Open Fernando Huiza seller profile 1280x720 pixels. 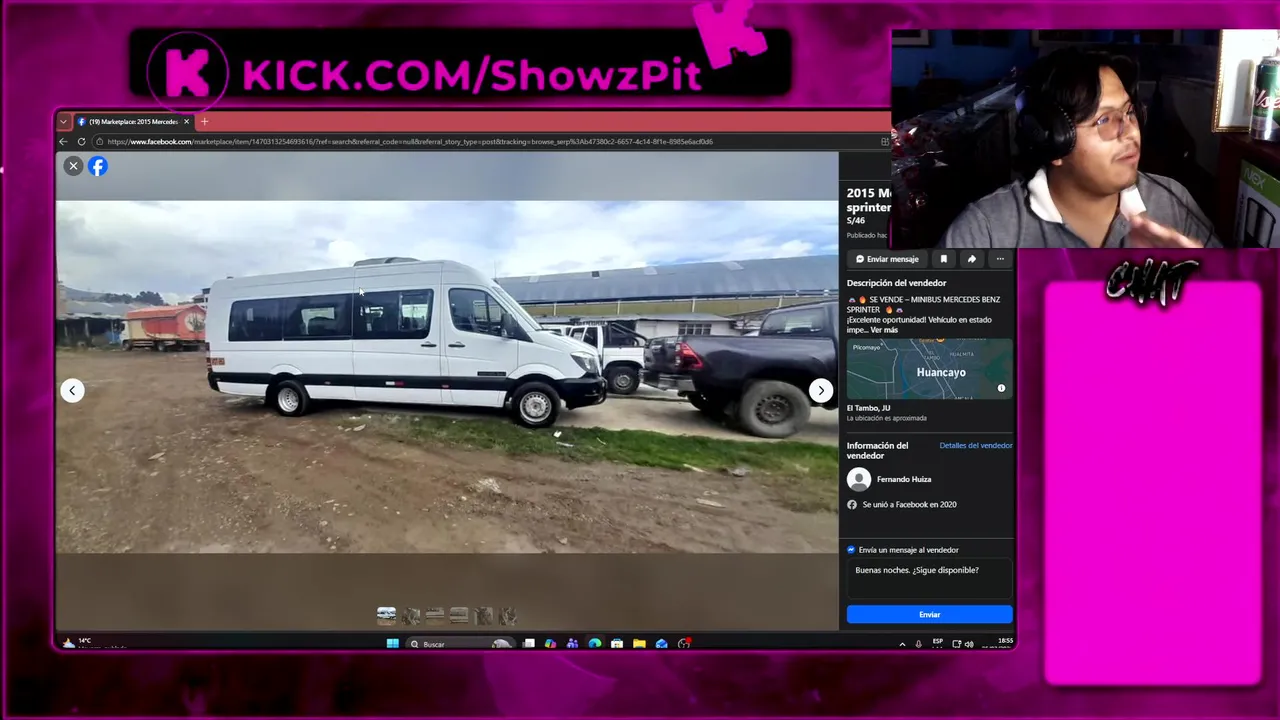(x=904, y=479)
